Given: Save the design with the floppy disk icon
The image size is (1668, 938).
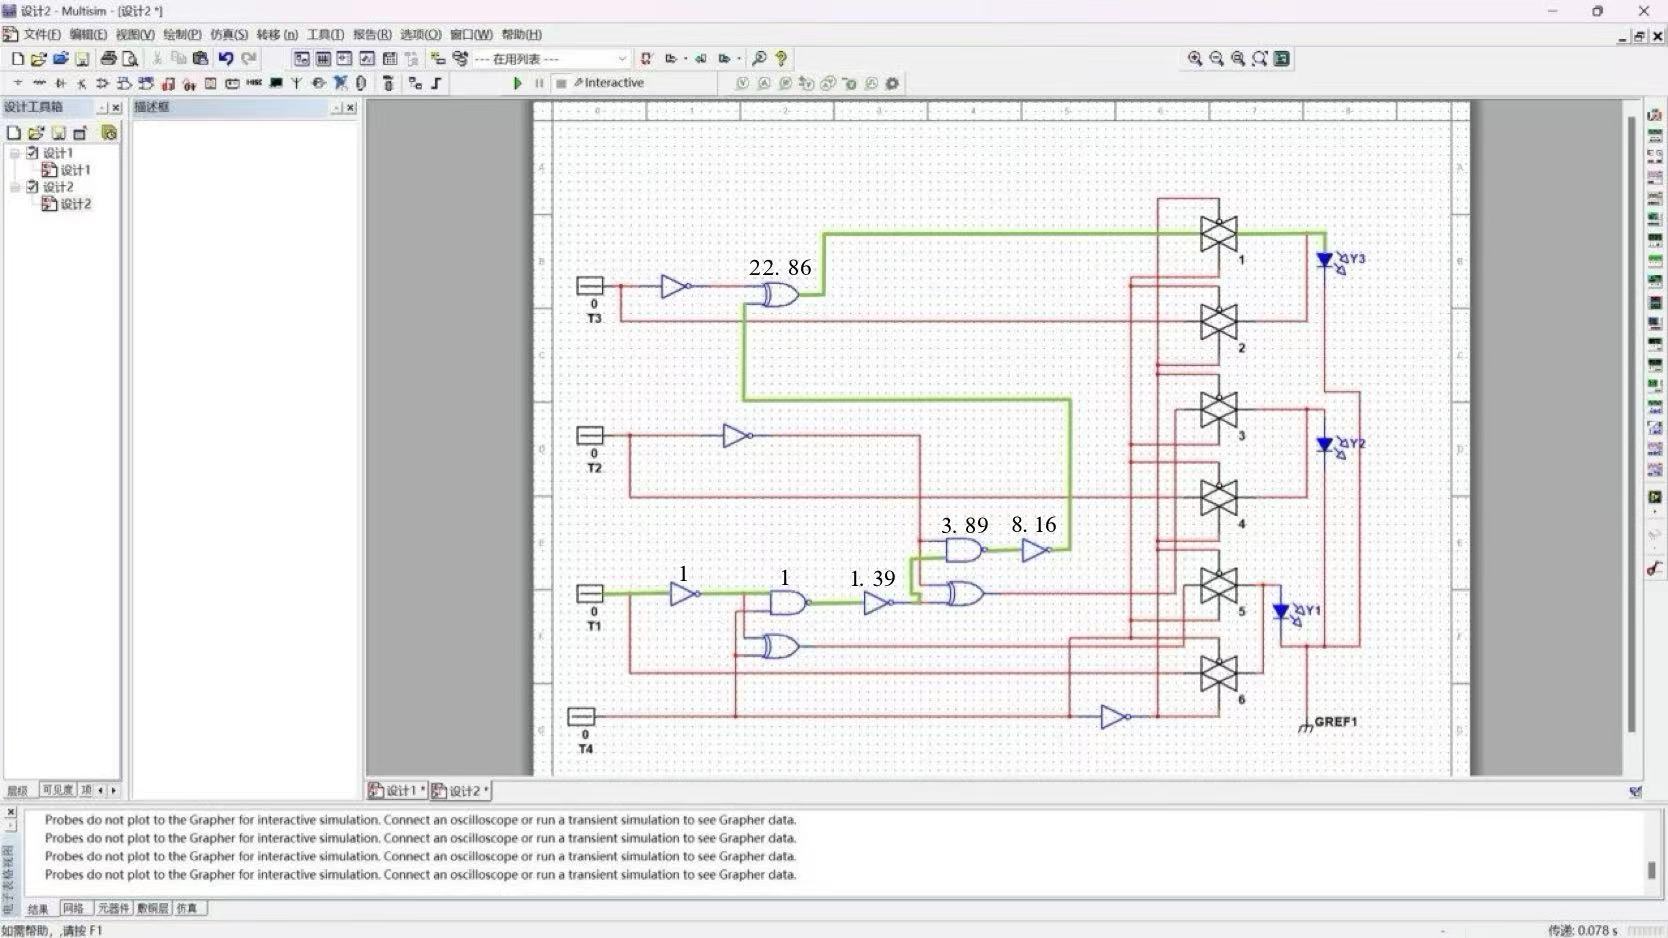Looking at the screenshot, I should pyautogui.click(x=82, y=59).
